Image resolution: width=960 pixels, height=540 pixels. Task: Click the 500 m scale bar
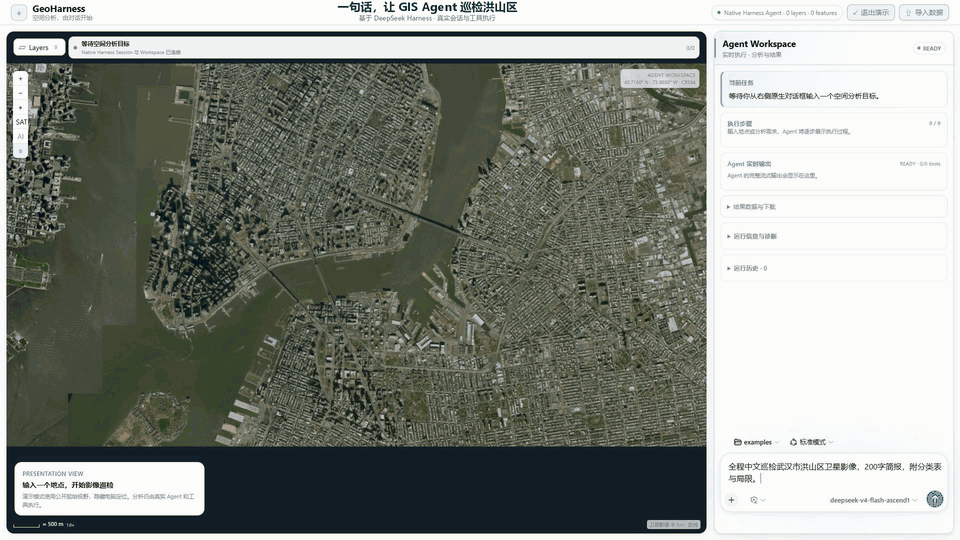[43, 525]
